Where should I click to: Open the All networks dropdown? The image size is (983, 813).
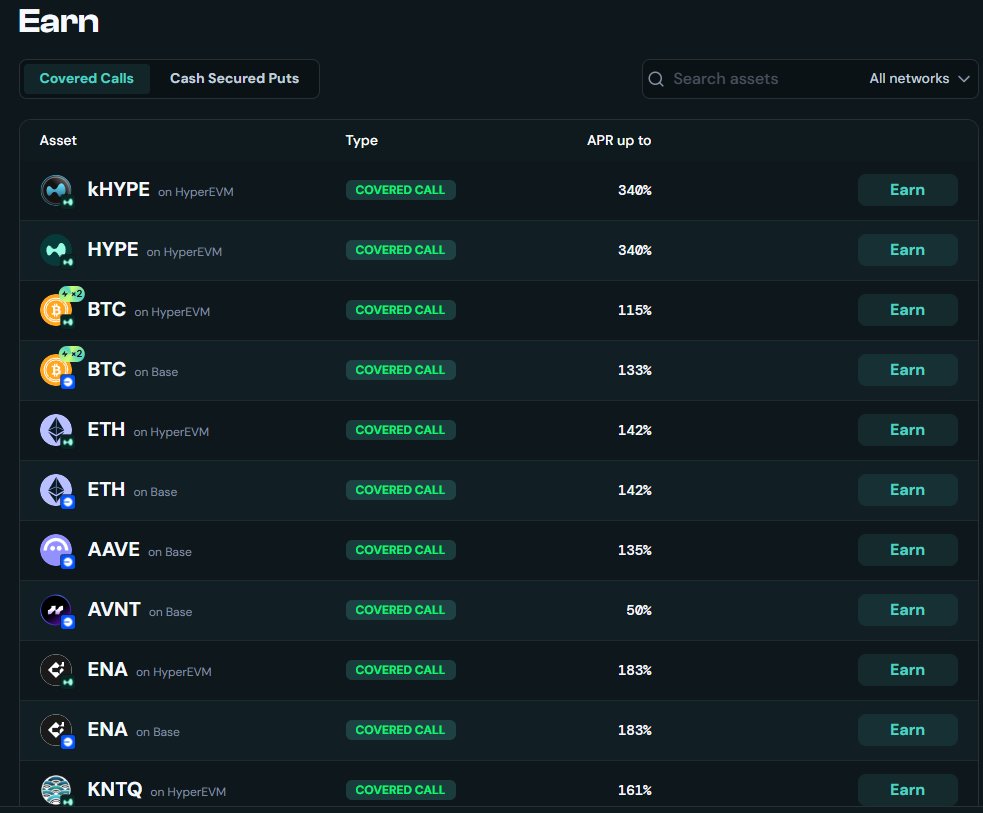(920, 78)
